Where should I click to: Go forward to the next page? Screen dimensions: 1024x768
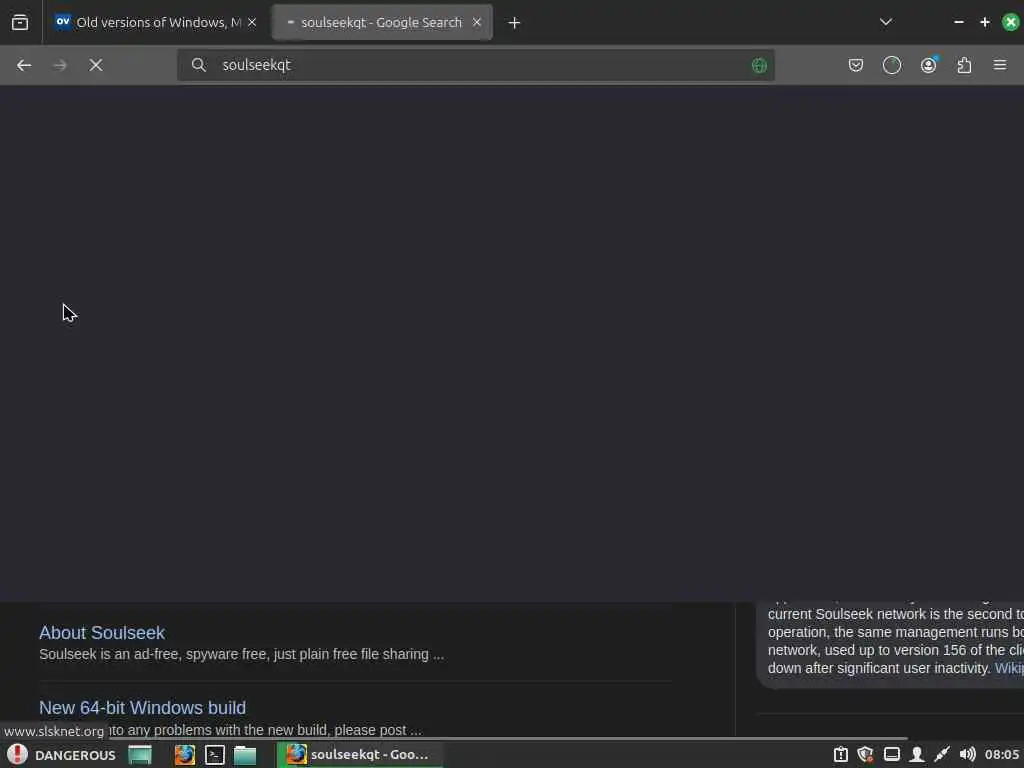[x=59, y=65]
